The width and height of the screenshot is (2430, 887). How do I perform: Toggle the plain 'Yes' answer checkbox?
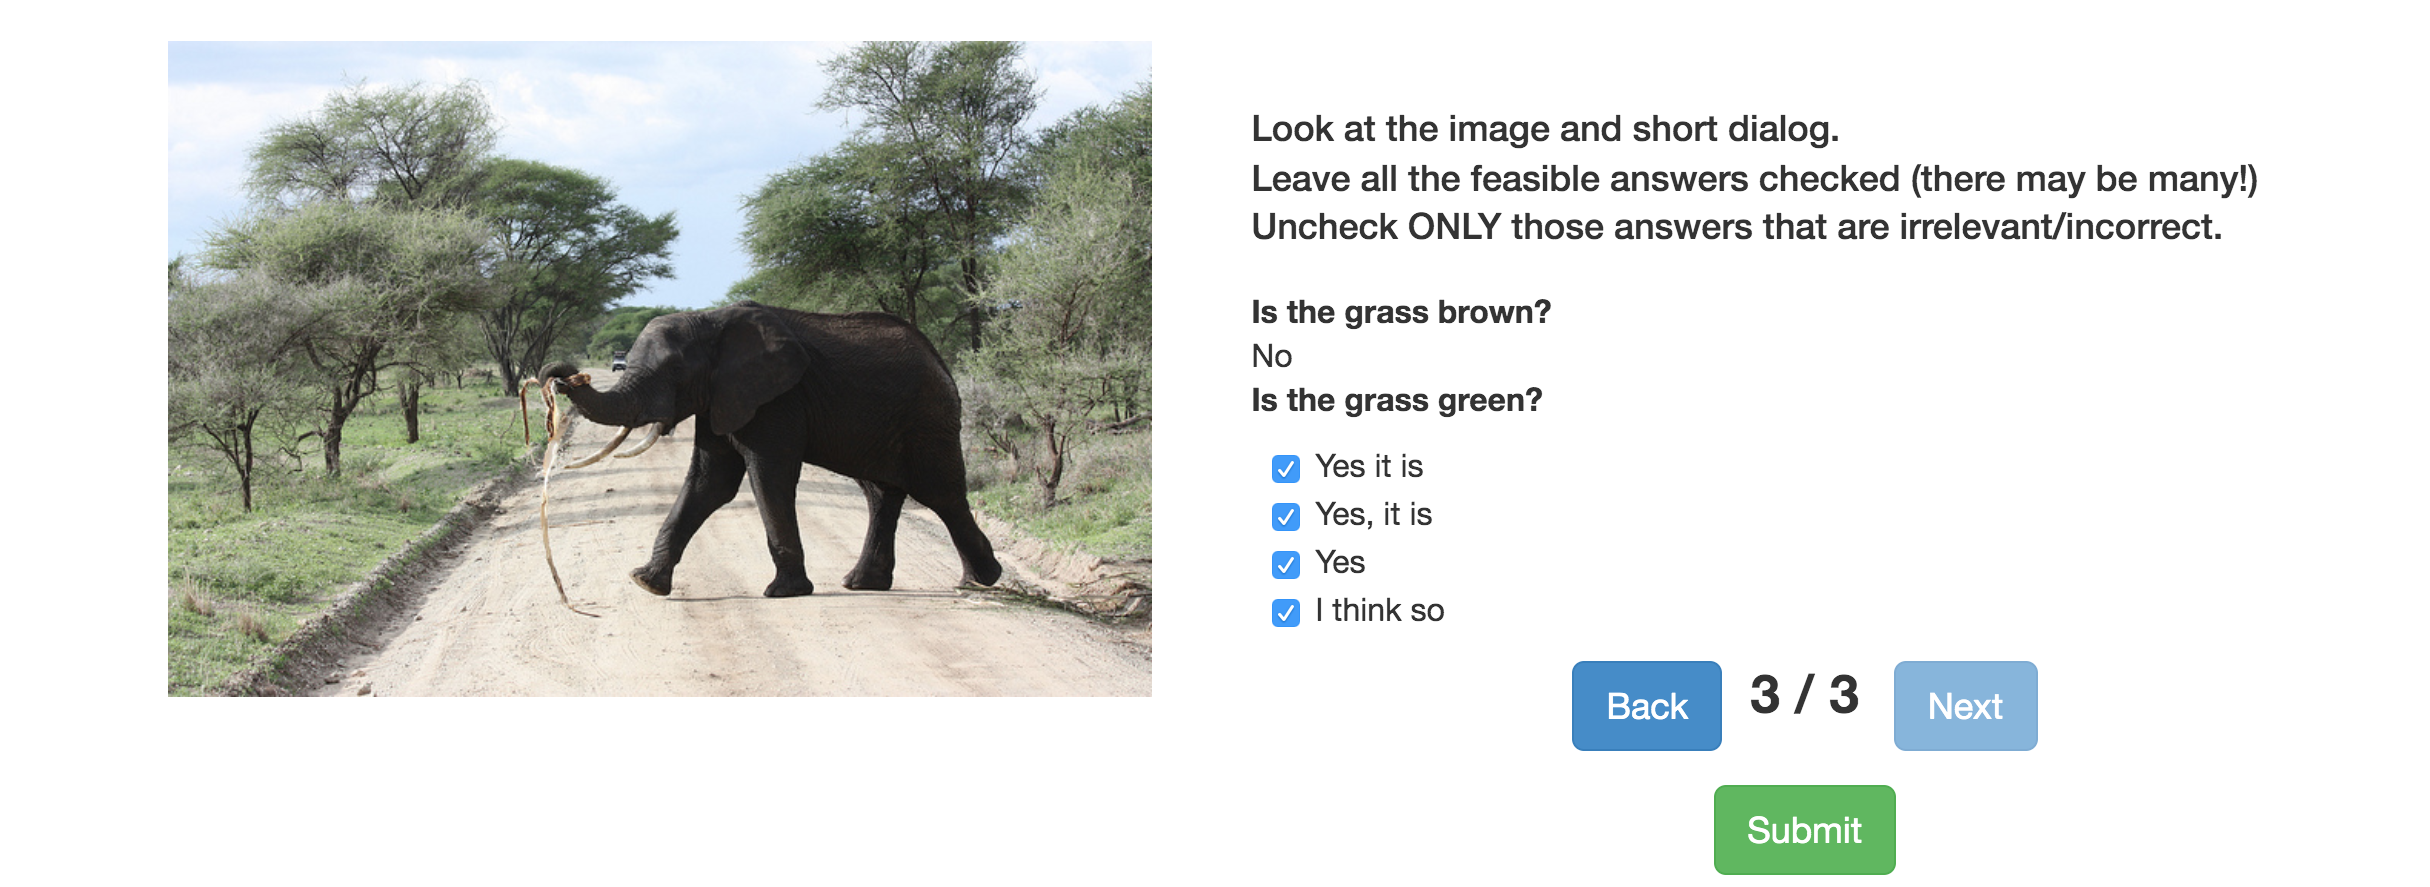coord(1285,564)
